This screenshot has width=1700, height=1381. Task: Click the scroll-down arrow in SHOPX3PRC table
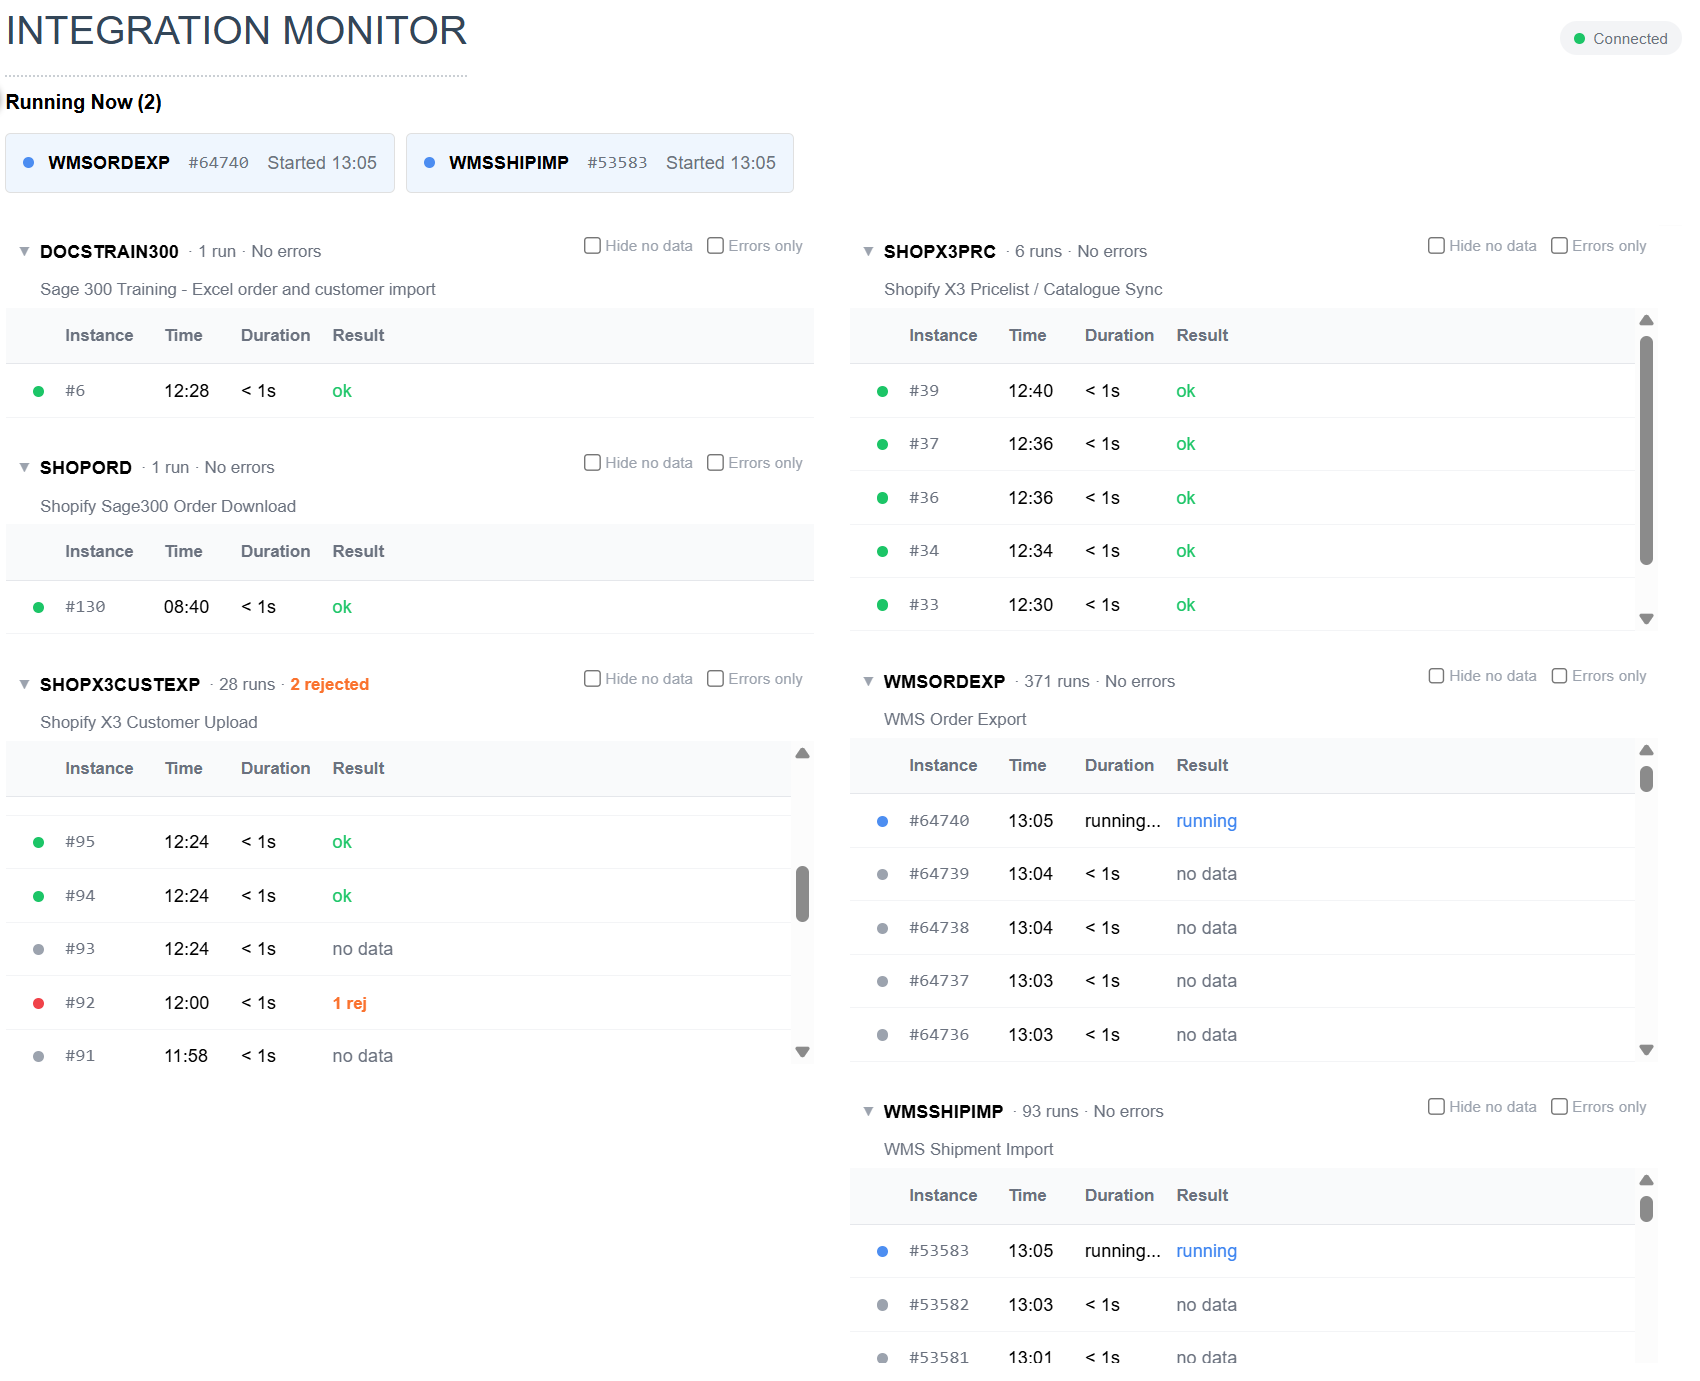(x=1646, y=619)
